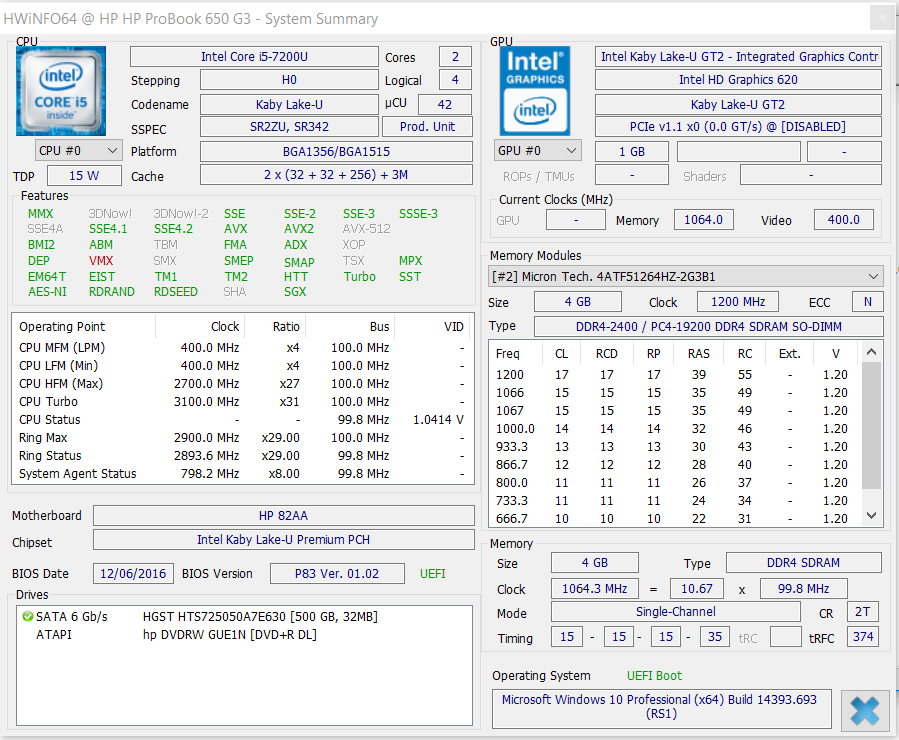
Task: Click the Memory clock 1064.0 field
Action: [703, 220]
